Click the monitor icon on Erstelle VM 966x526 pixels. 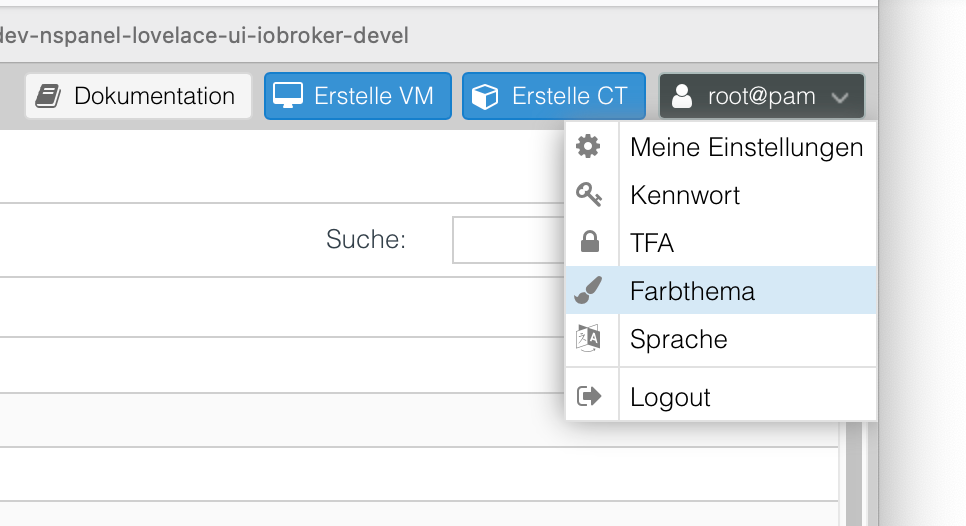[288, 96]
